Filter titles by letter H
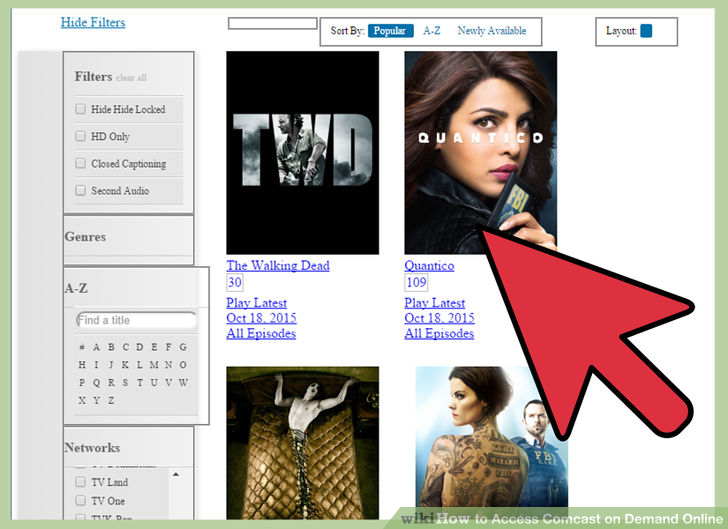Screen dimensions: 728x529 coord(82,365)
